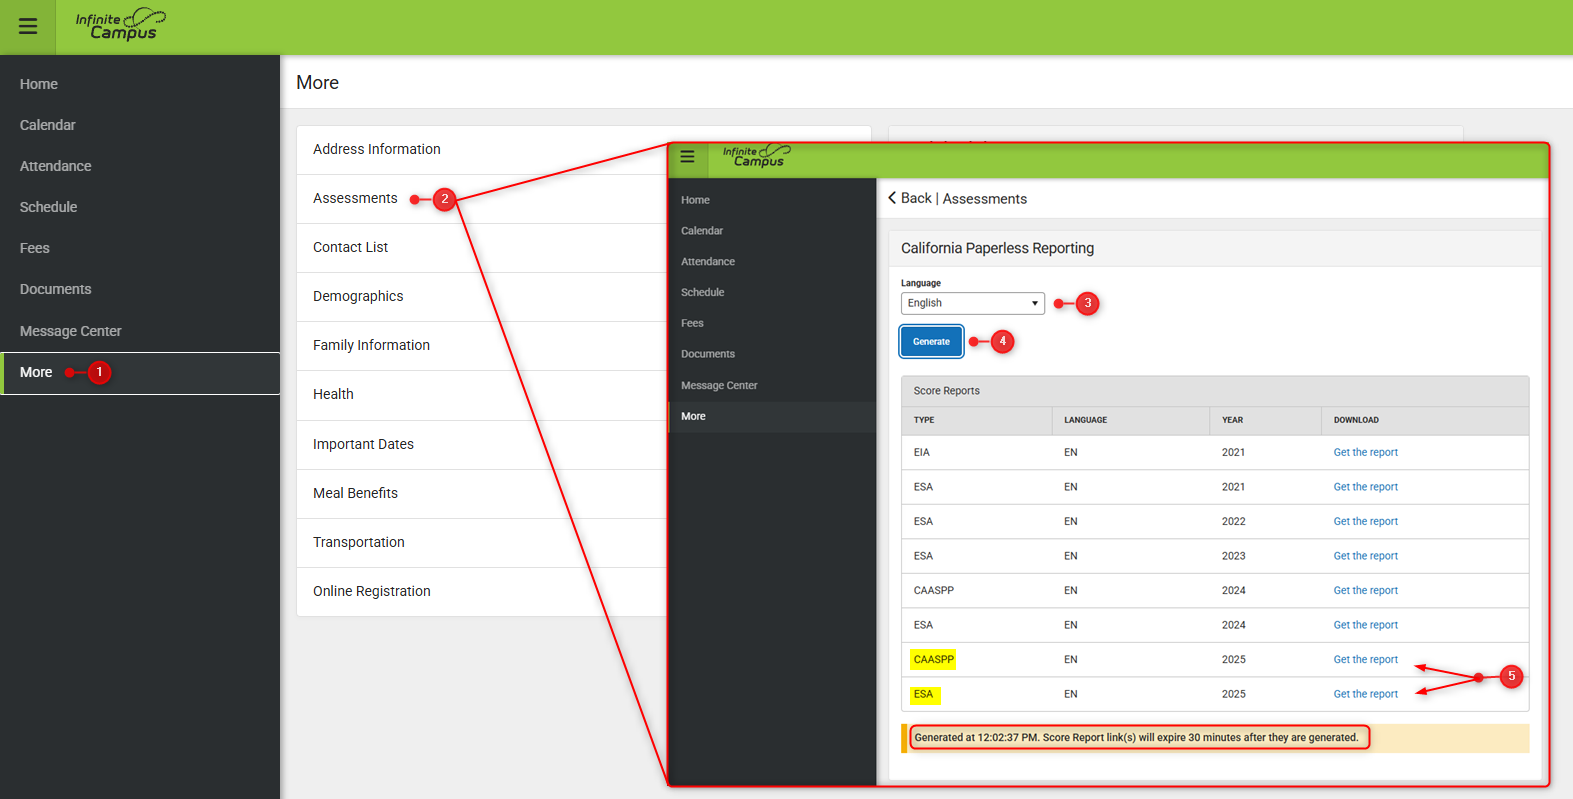Click the Generate button
Image resolution: width=1573 pixels, height=799 pixels.
click(931, 342)
